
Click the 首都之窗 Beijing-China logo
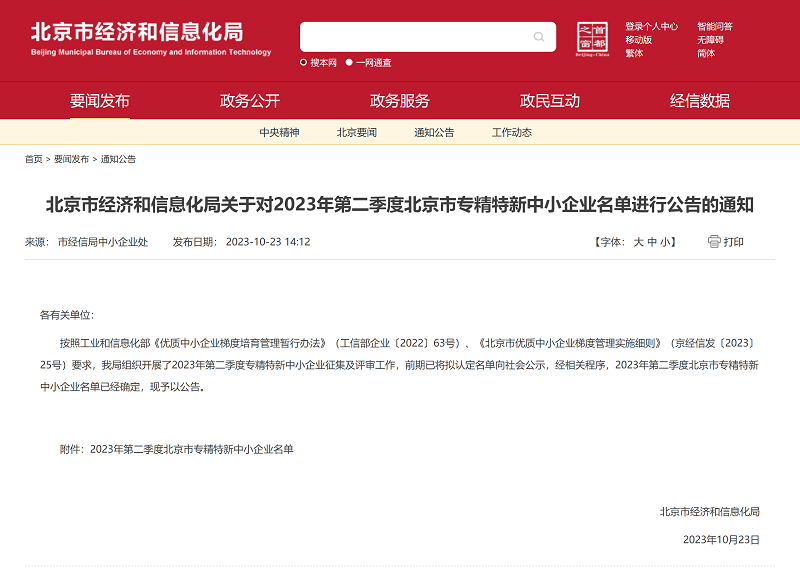(592, 39)
